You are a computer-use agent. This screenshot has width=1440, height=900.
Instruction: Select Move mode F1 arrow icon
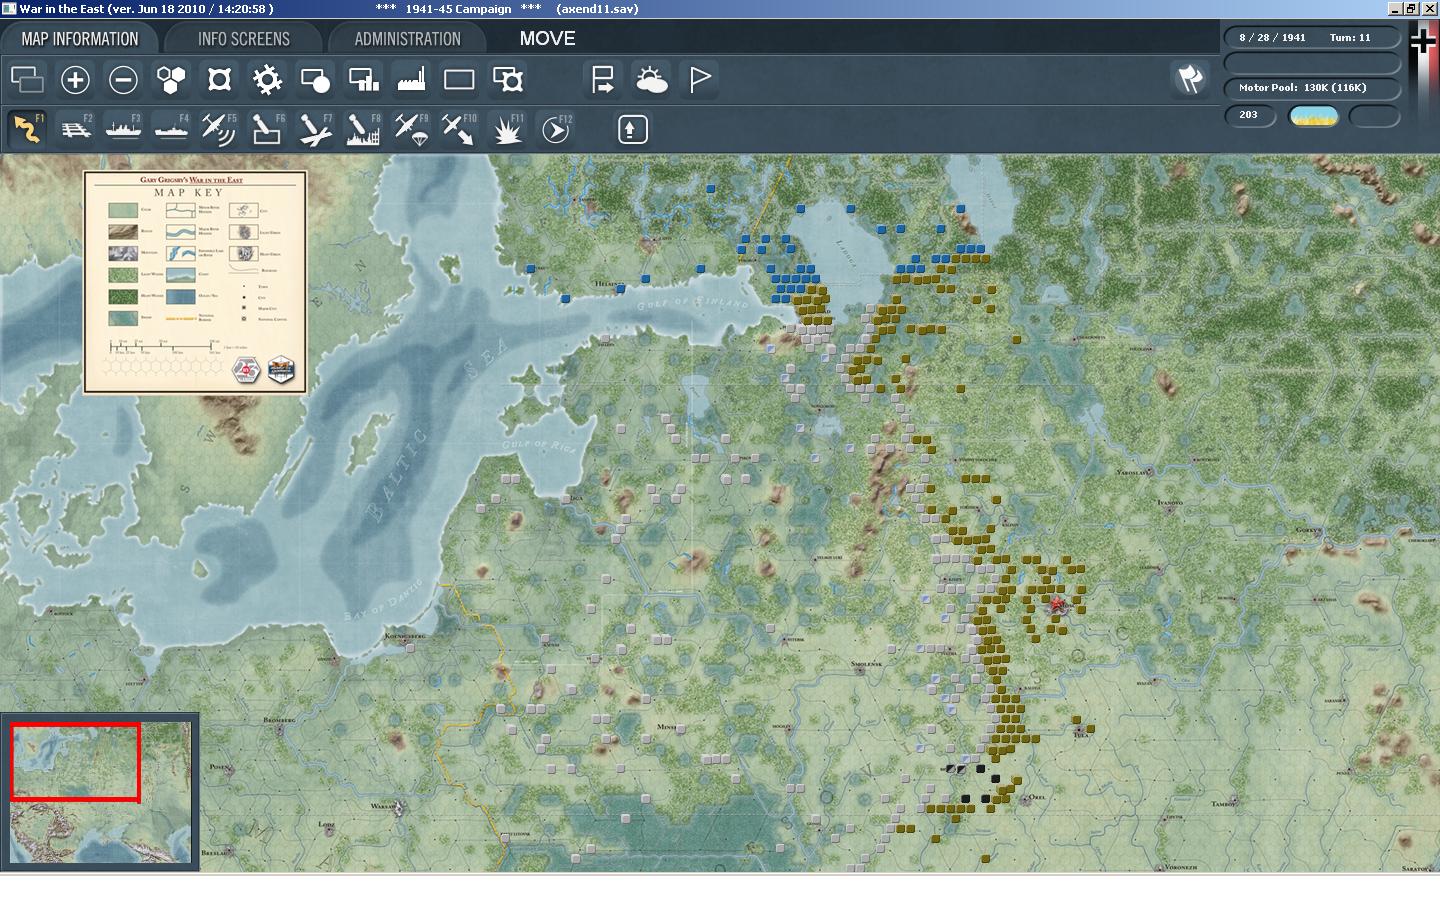(27, 129)
